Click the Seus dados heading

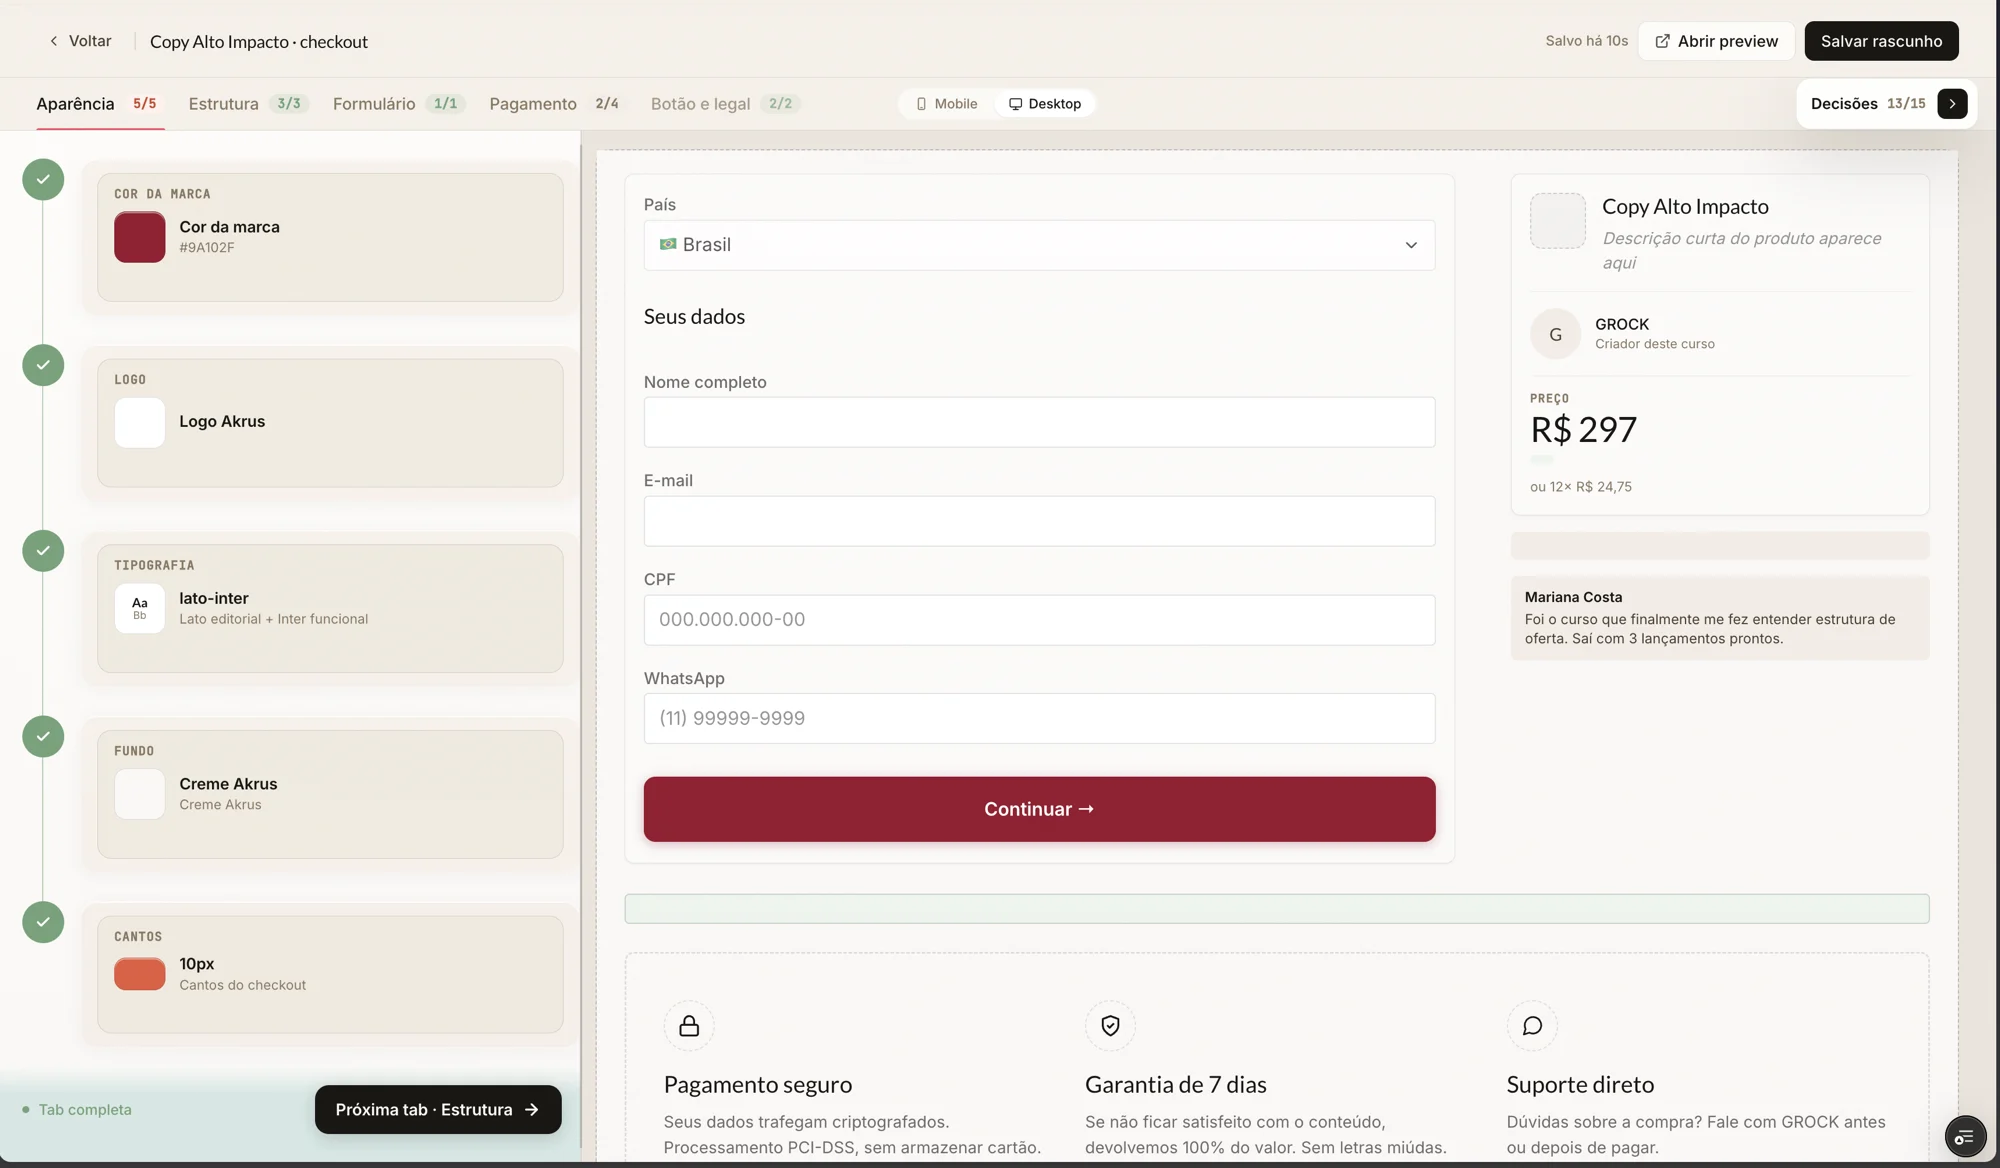[694, 317]
